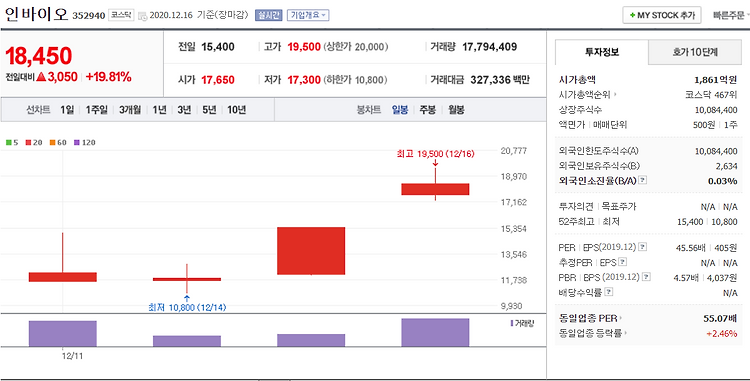Screen dimensions: 750x381
Task: Click the 외국인보유주식수(B) value 2,634
Action: coord(726,166)
